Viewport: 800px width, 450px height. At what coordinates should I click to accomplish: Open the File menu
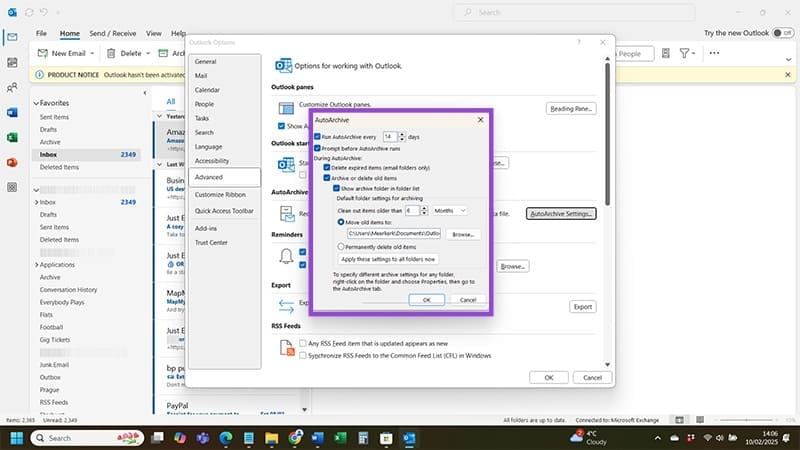pyautogui.click(x=41, y=33)
